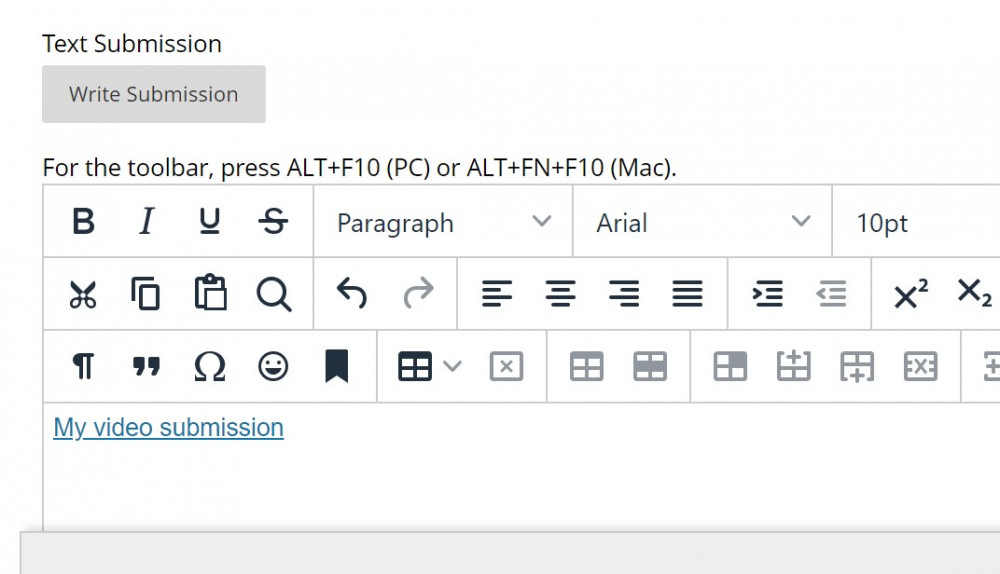Increase indent of paragraph
Image resolution: width=1000 pixels, height=574 pixels.
point(767,294)
